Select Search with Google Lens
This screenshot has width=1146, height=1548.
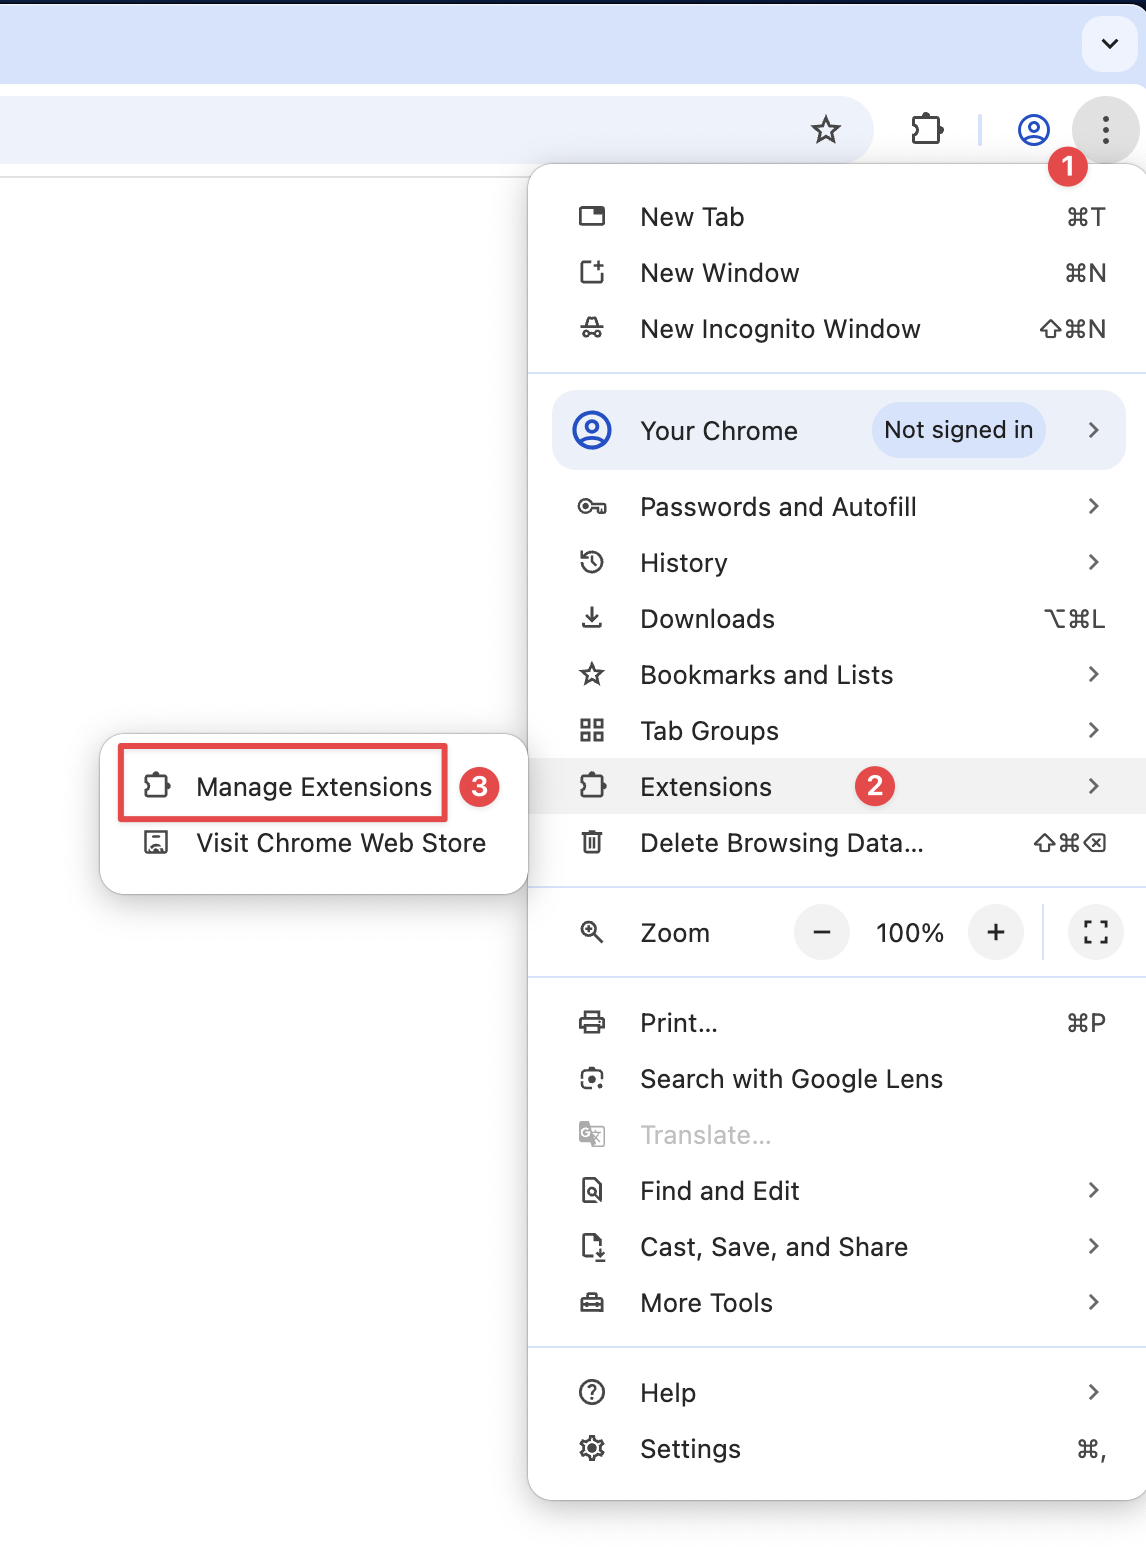tap(837, 1079)
